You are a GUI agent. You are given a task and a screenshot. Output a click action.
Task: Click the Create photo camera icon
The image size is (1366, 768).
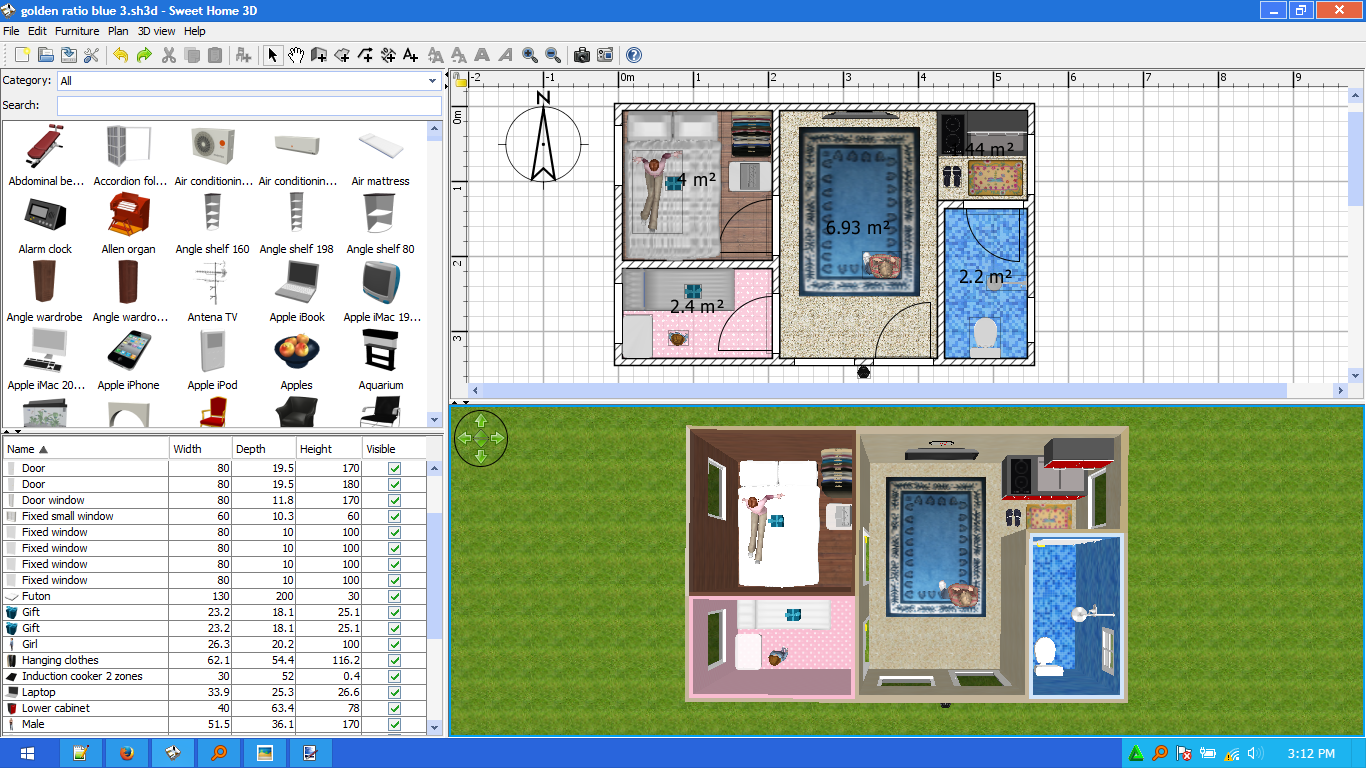581,55
